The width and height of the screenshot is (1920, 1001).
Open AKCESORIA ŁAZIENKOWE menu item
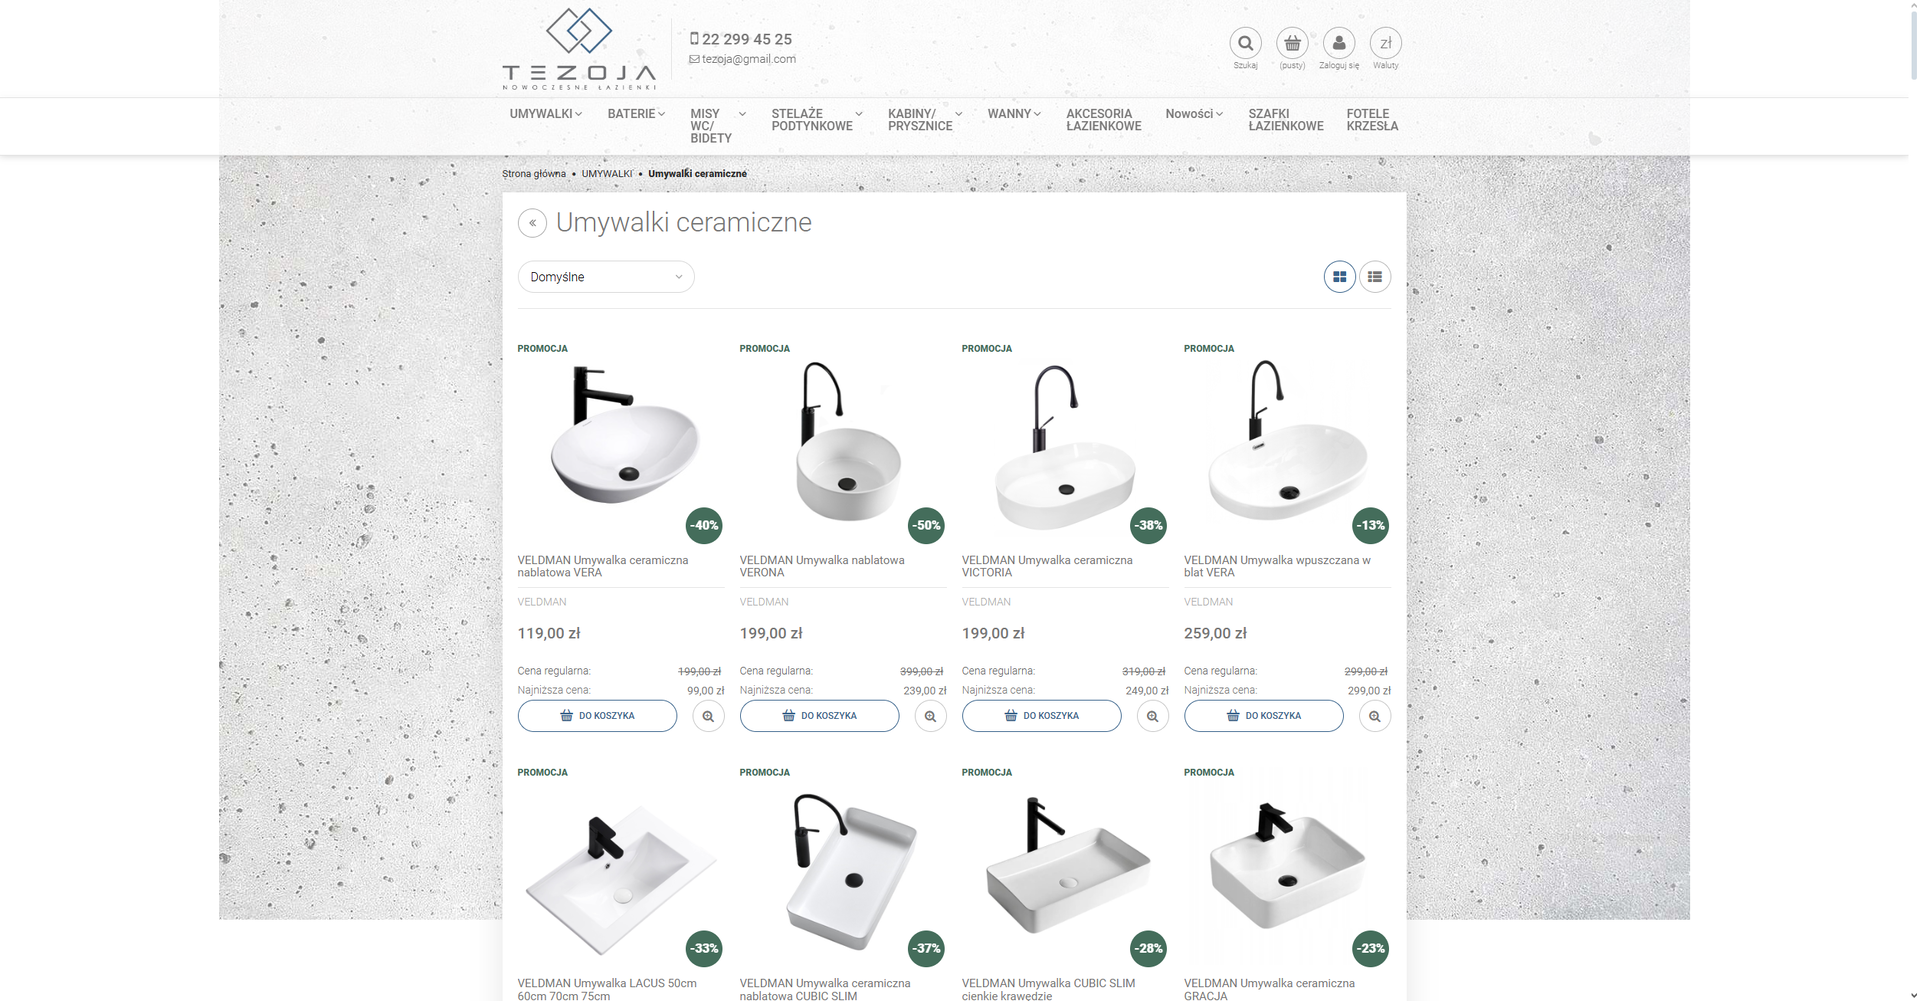click(1103, 120)
